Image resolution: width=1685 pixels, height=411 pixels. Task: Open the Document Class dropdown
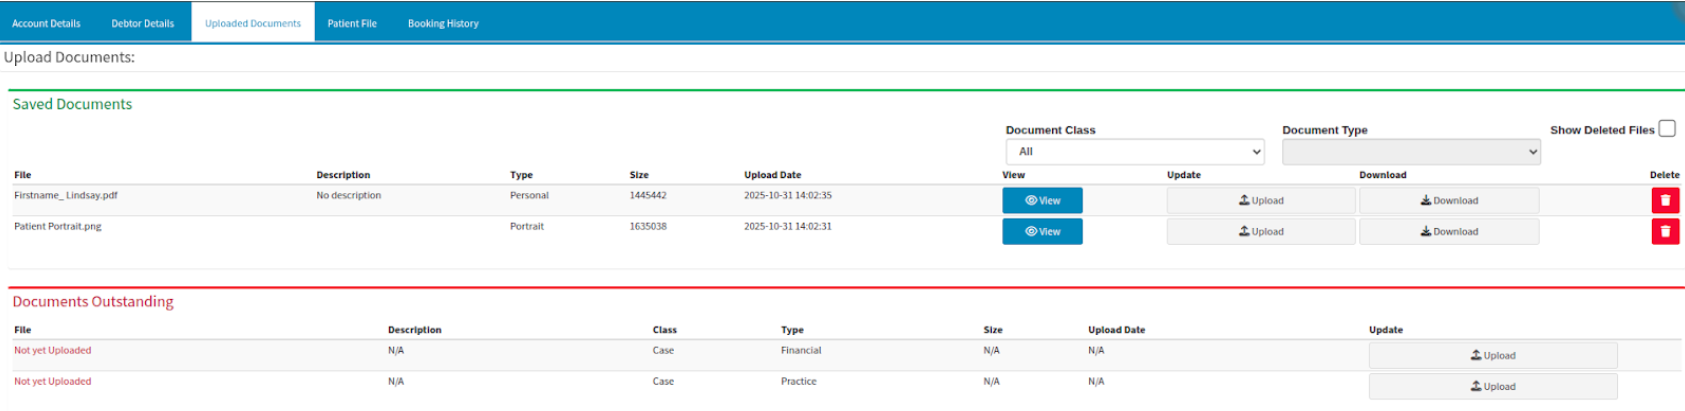(1135, 152)
